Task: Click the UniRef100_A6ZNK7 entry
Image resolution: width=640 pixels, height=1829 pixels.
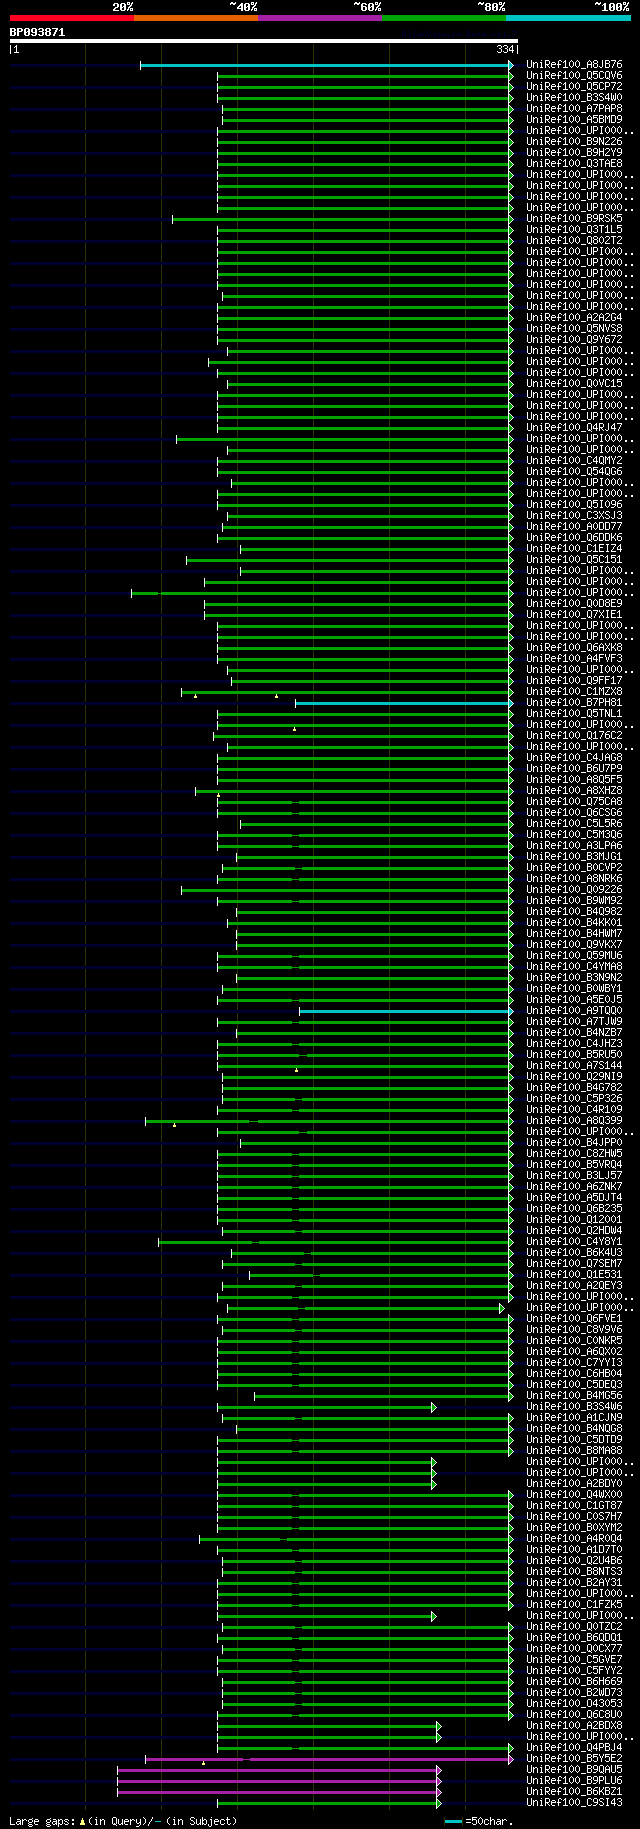Action: (574, 1187)
